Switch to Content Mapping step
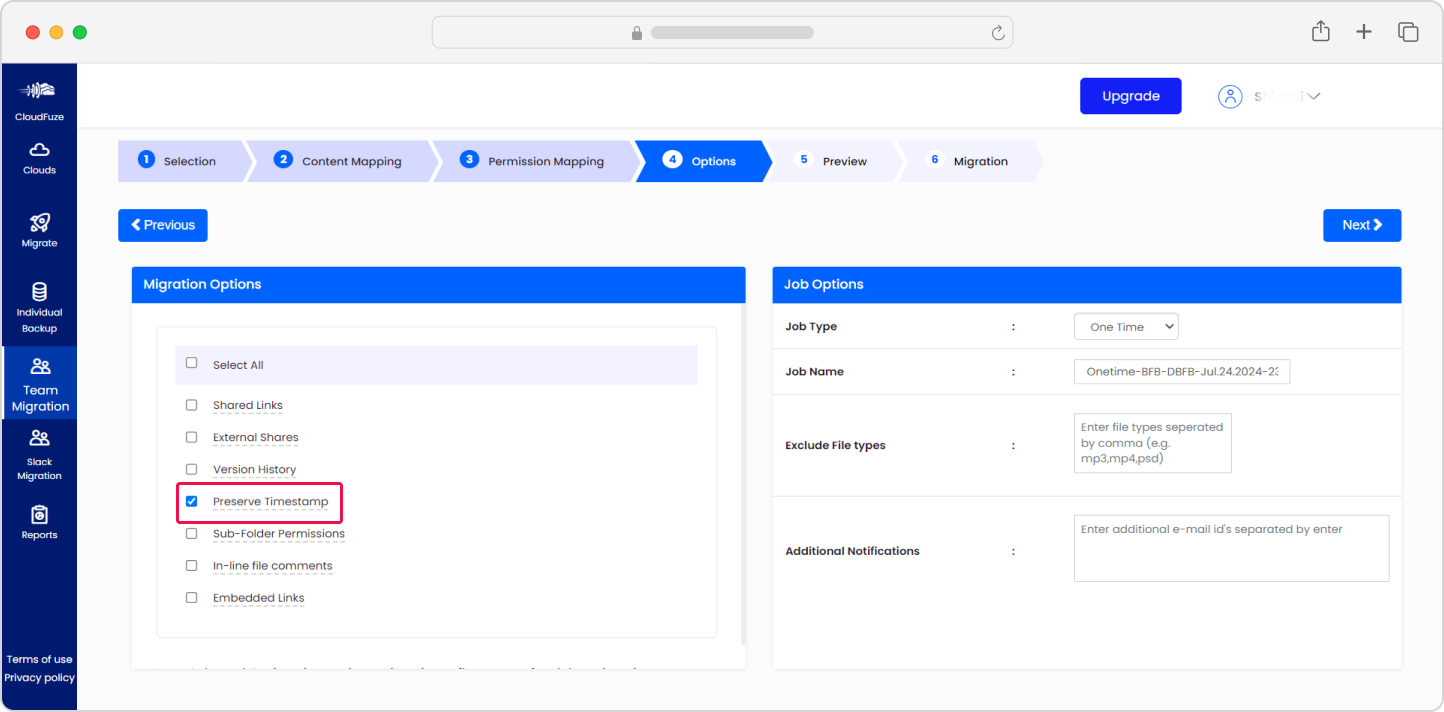 click(340, 161)
